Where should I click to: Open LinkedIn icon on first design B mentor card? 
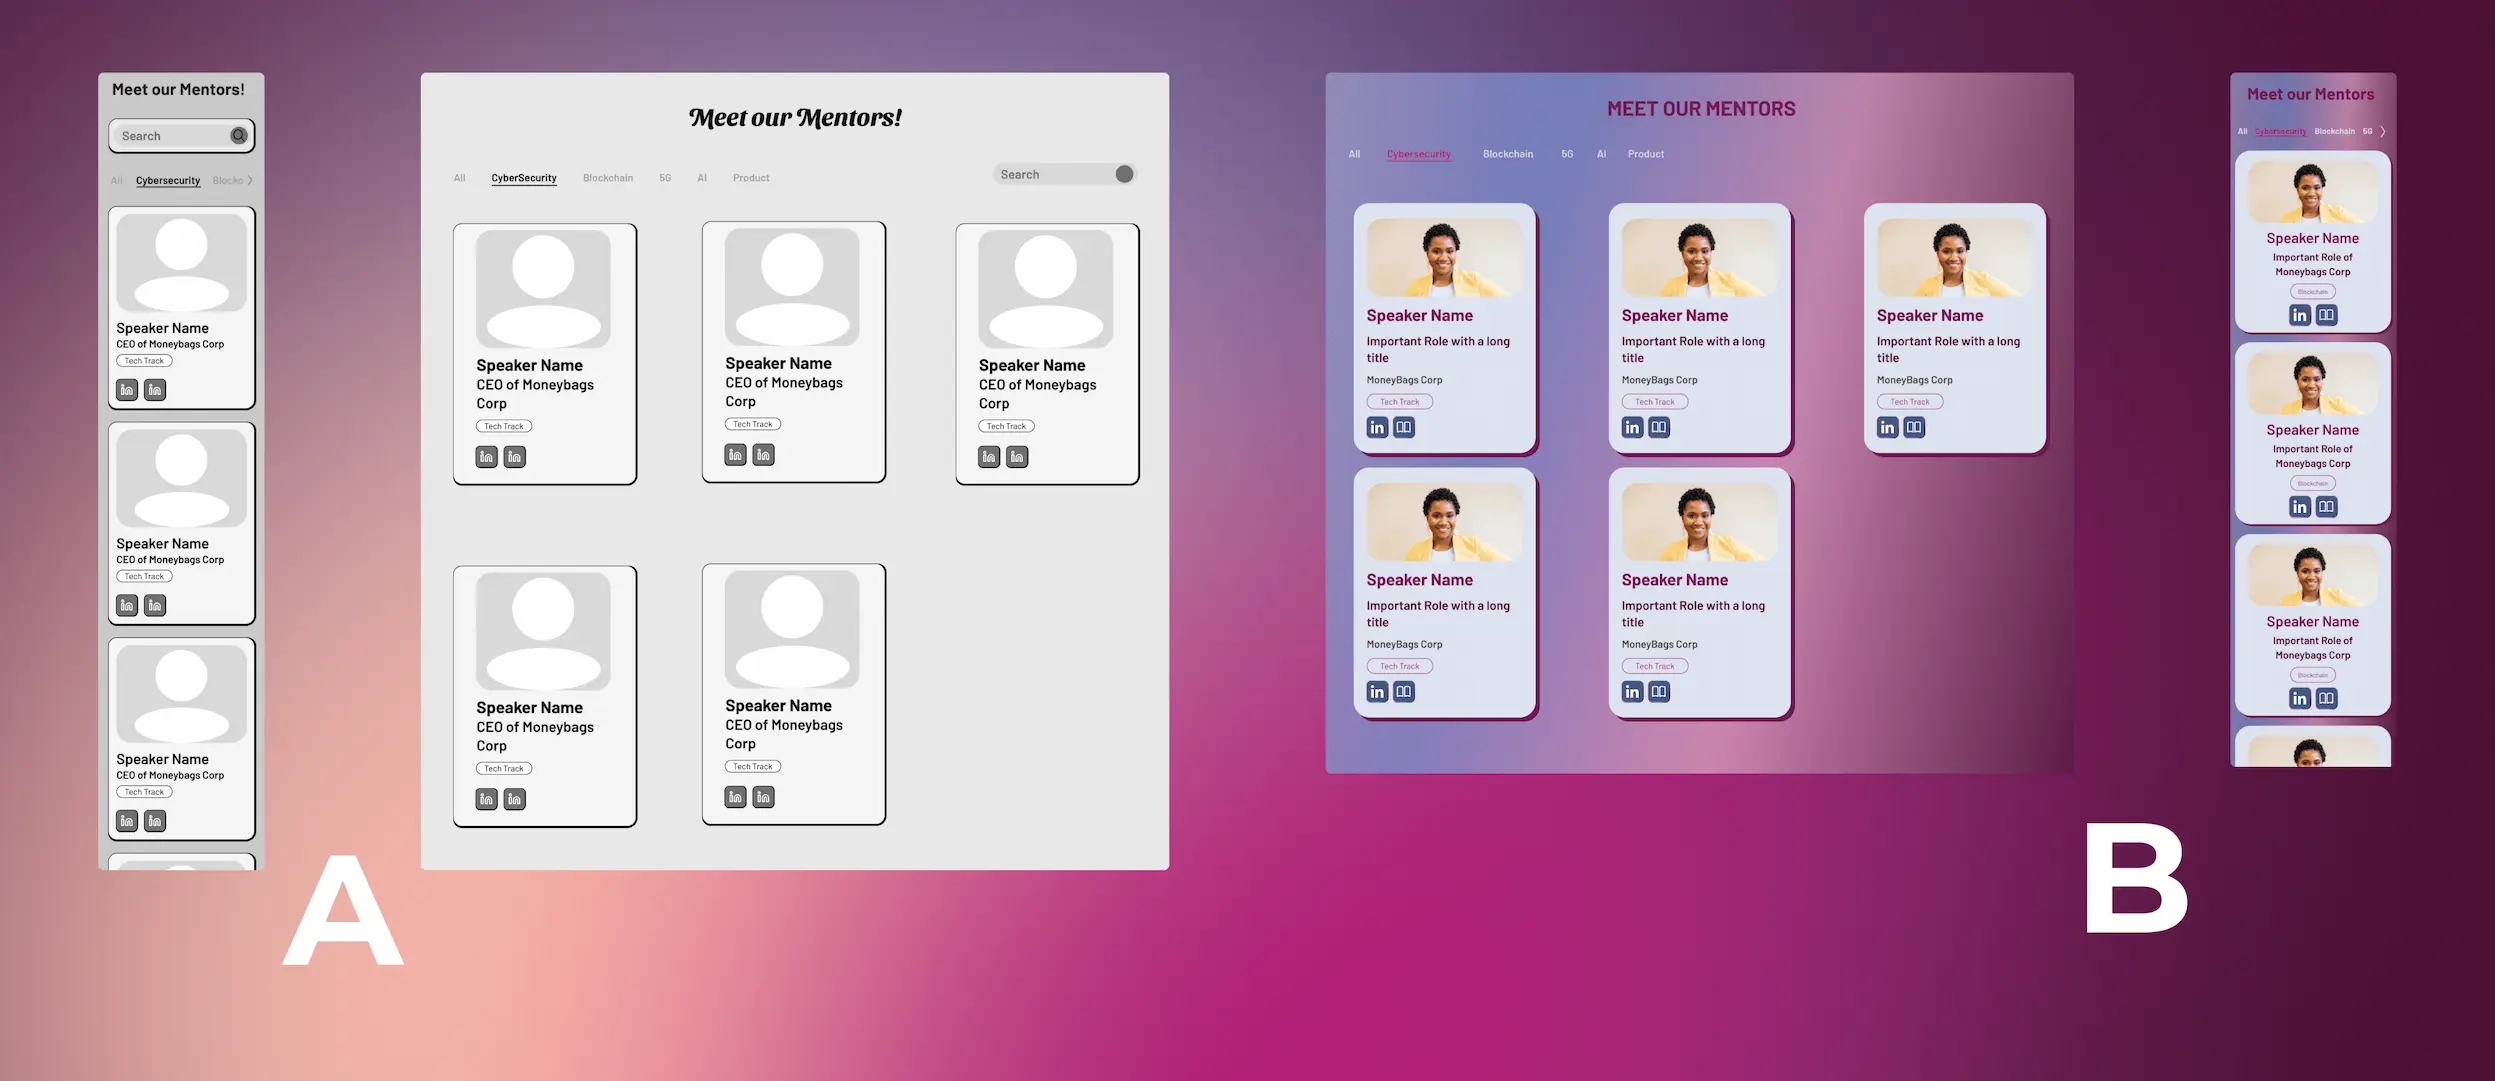[x=1377, y=426]
